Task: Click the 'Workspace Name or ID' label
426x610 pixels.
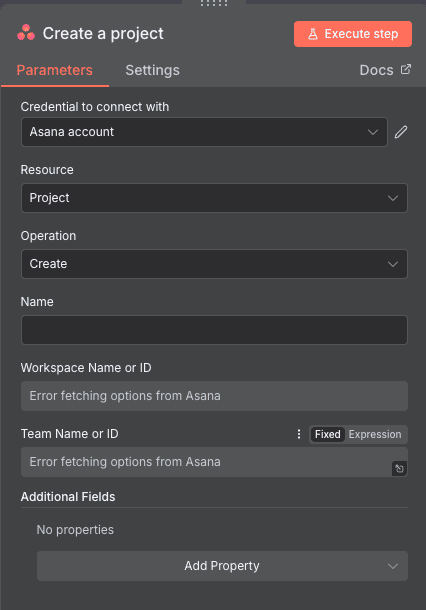Action: (x=86, y=368)
